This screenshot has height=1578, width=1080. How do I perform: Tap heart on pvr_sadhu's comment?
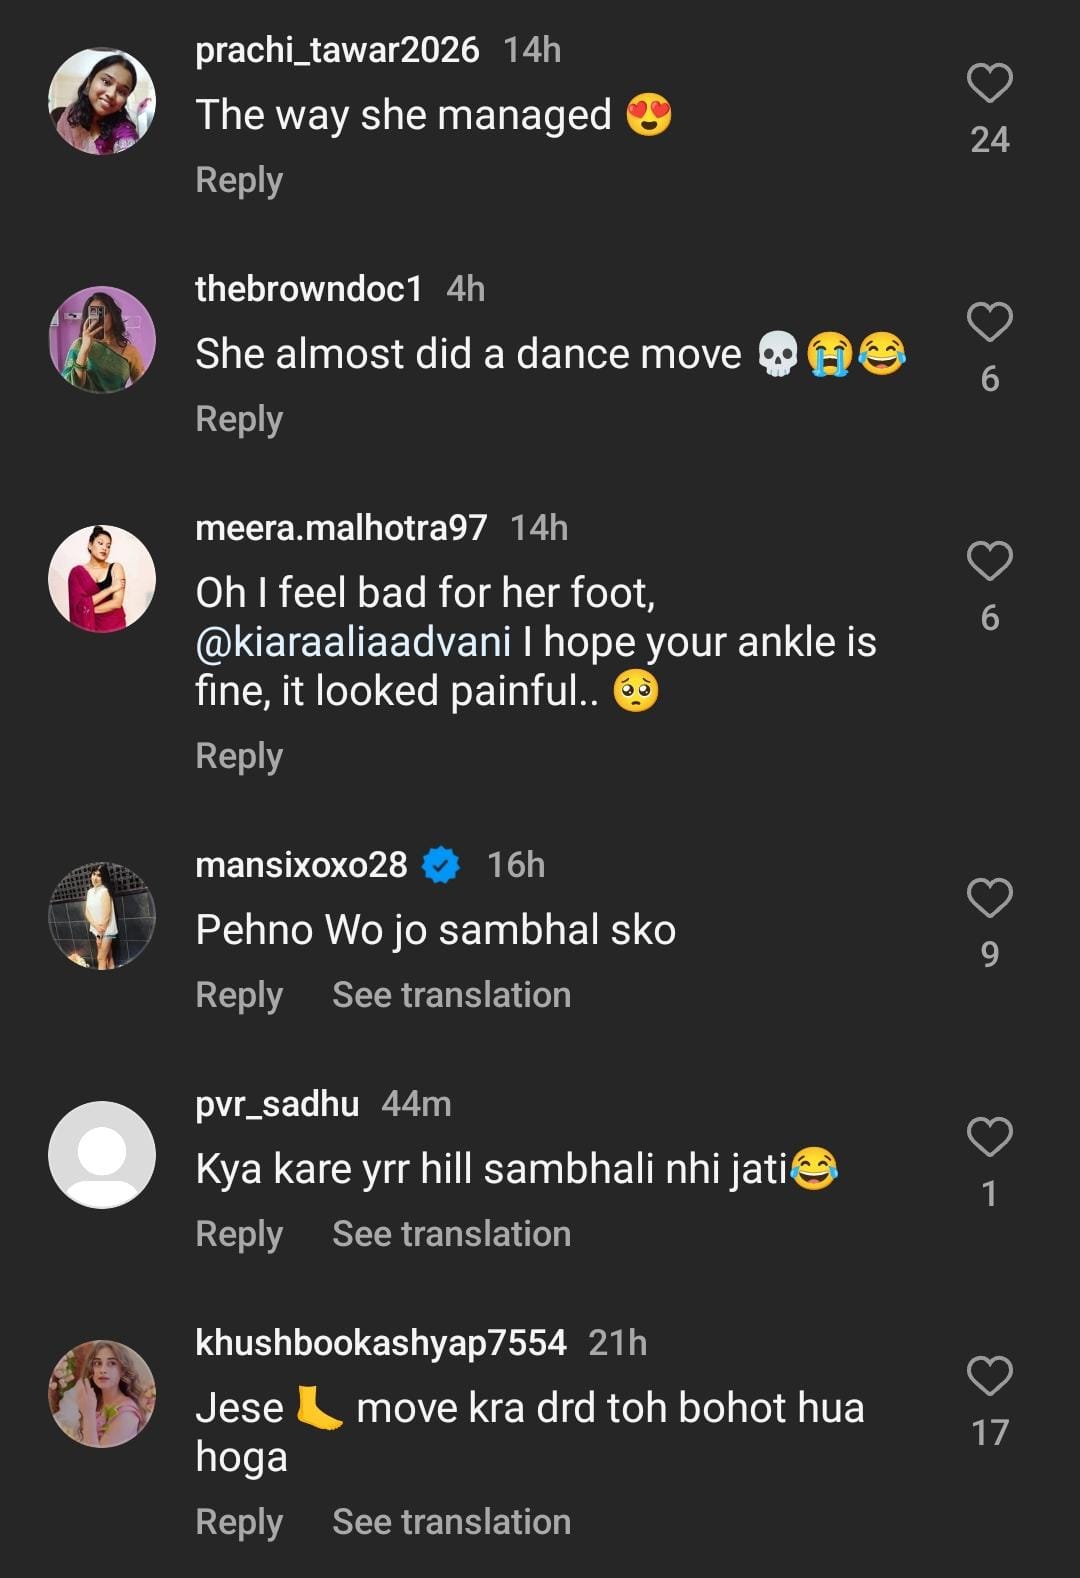coord(989,1137)
